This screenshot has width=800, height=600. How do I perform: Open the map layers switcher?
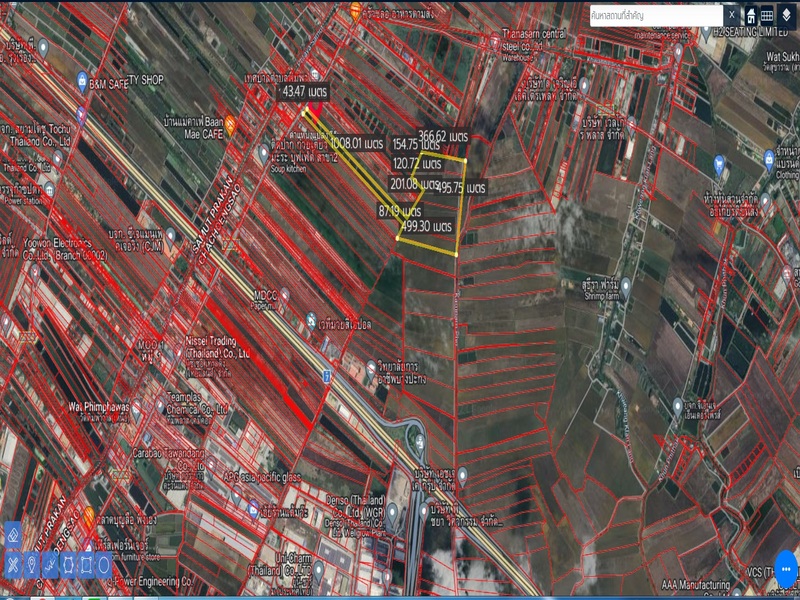click(x=786, y=15)
